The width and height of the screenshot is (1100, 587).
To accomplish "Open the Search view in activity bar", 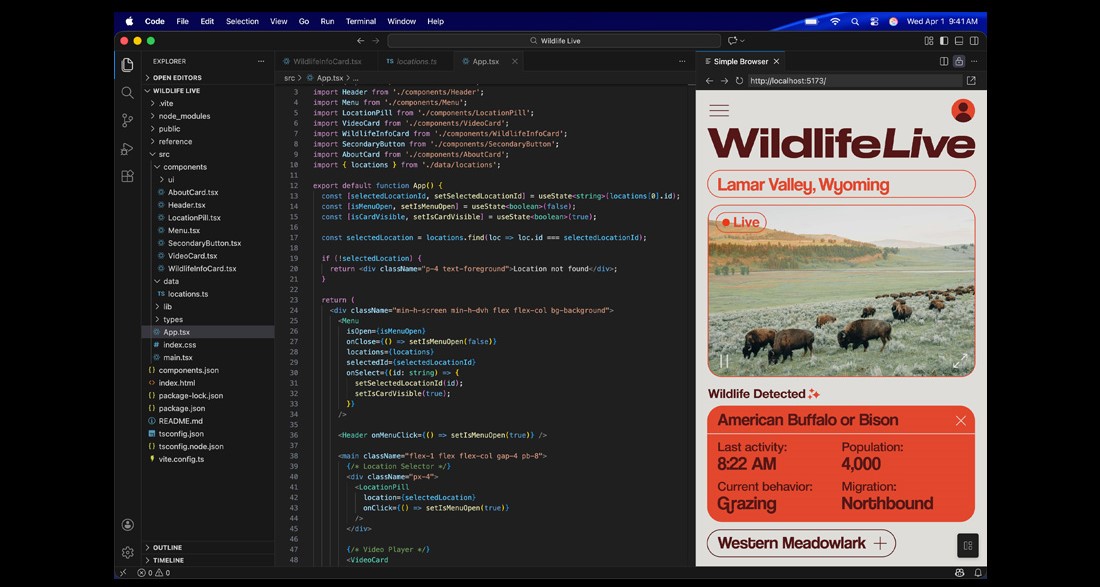I will click(127, 93).
